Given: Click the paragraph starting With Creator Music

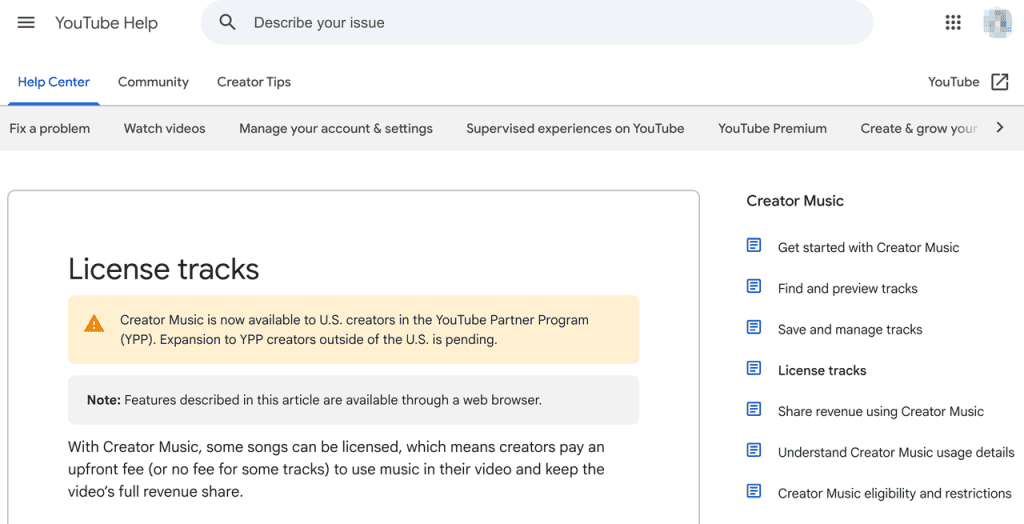Looking at the screenshot, I should 336,469.
